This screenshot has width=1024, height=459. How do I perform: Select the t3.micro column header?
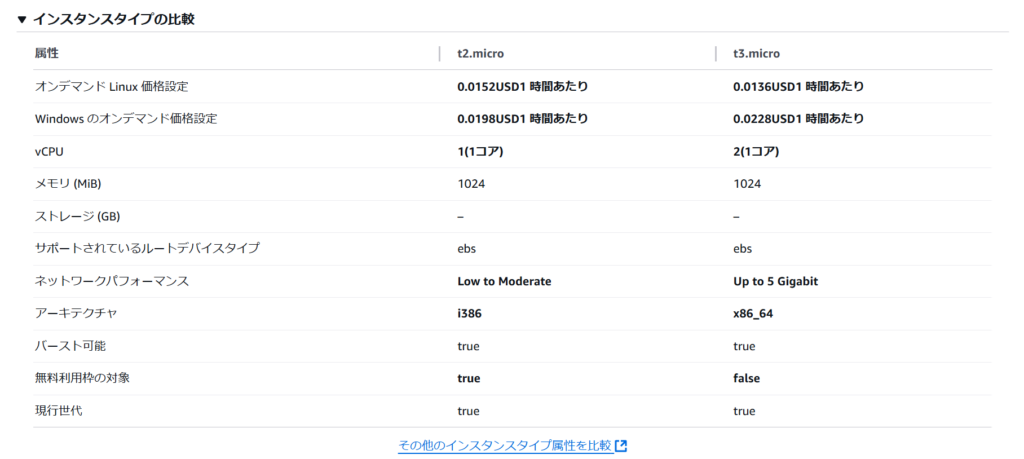[x=756, y=54]
